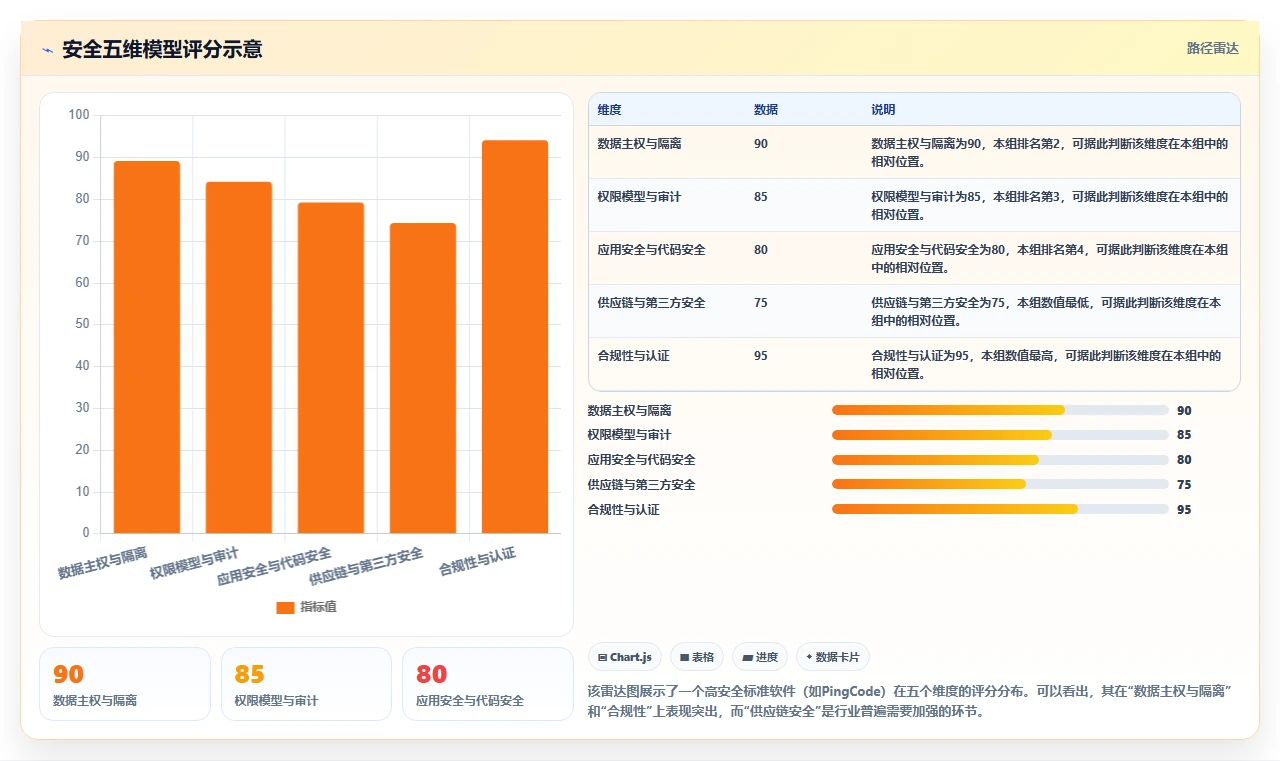Click the x-axis label 数据主权与隔离

point(102,563)
